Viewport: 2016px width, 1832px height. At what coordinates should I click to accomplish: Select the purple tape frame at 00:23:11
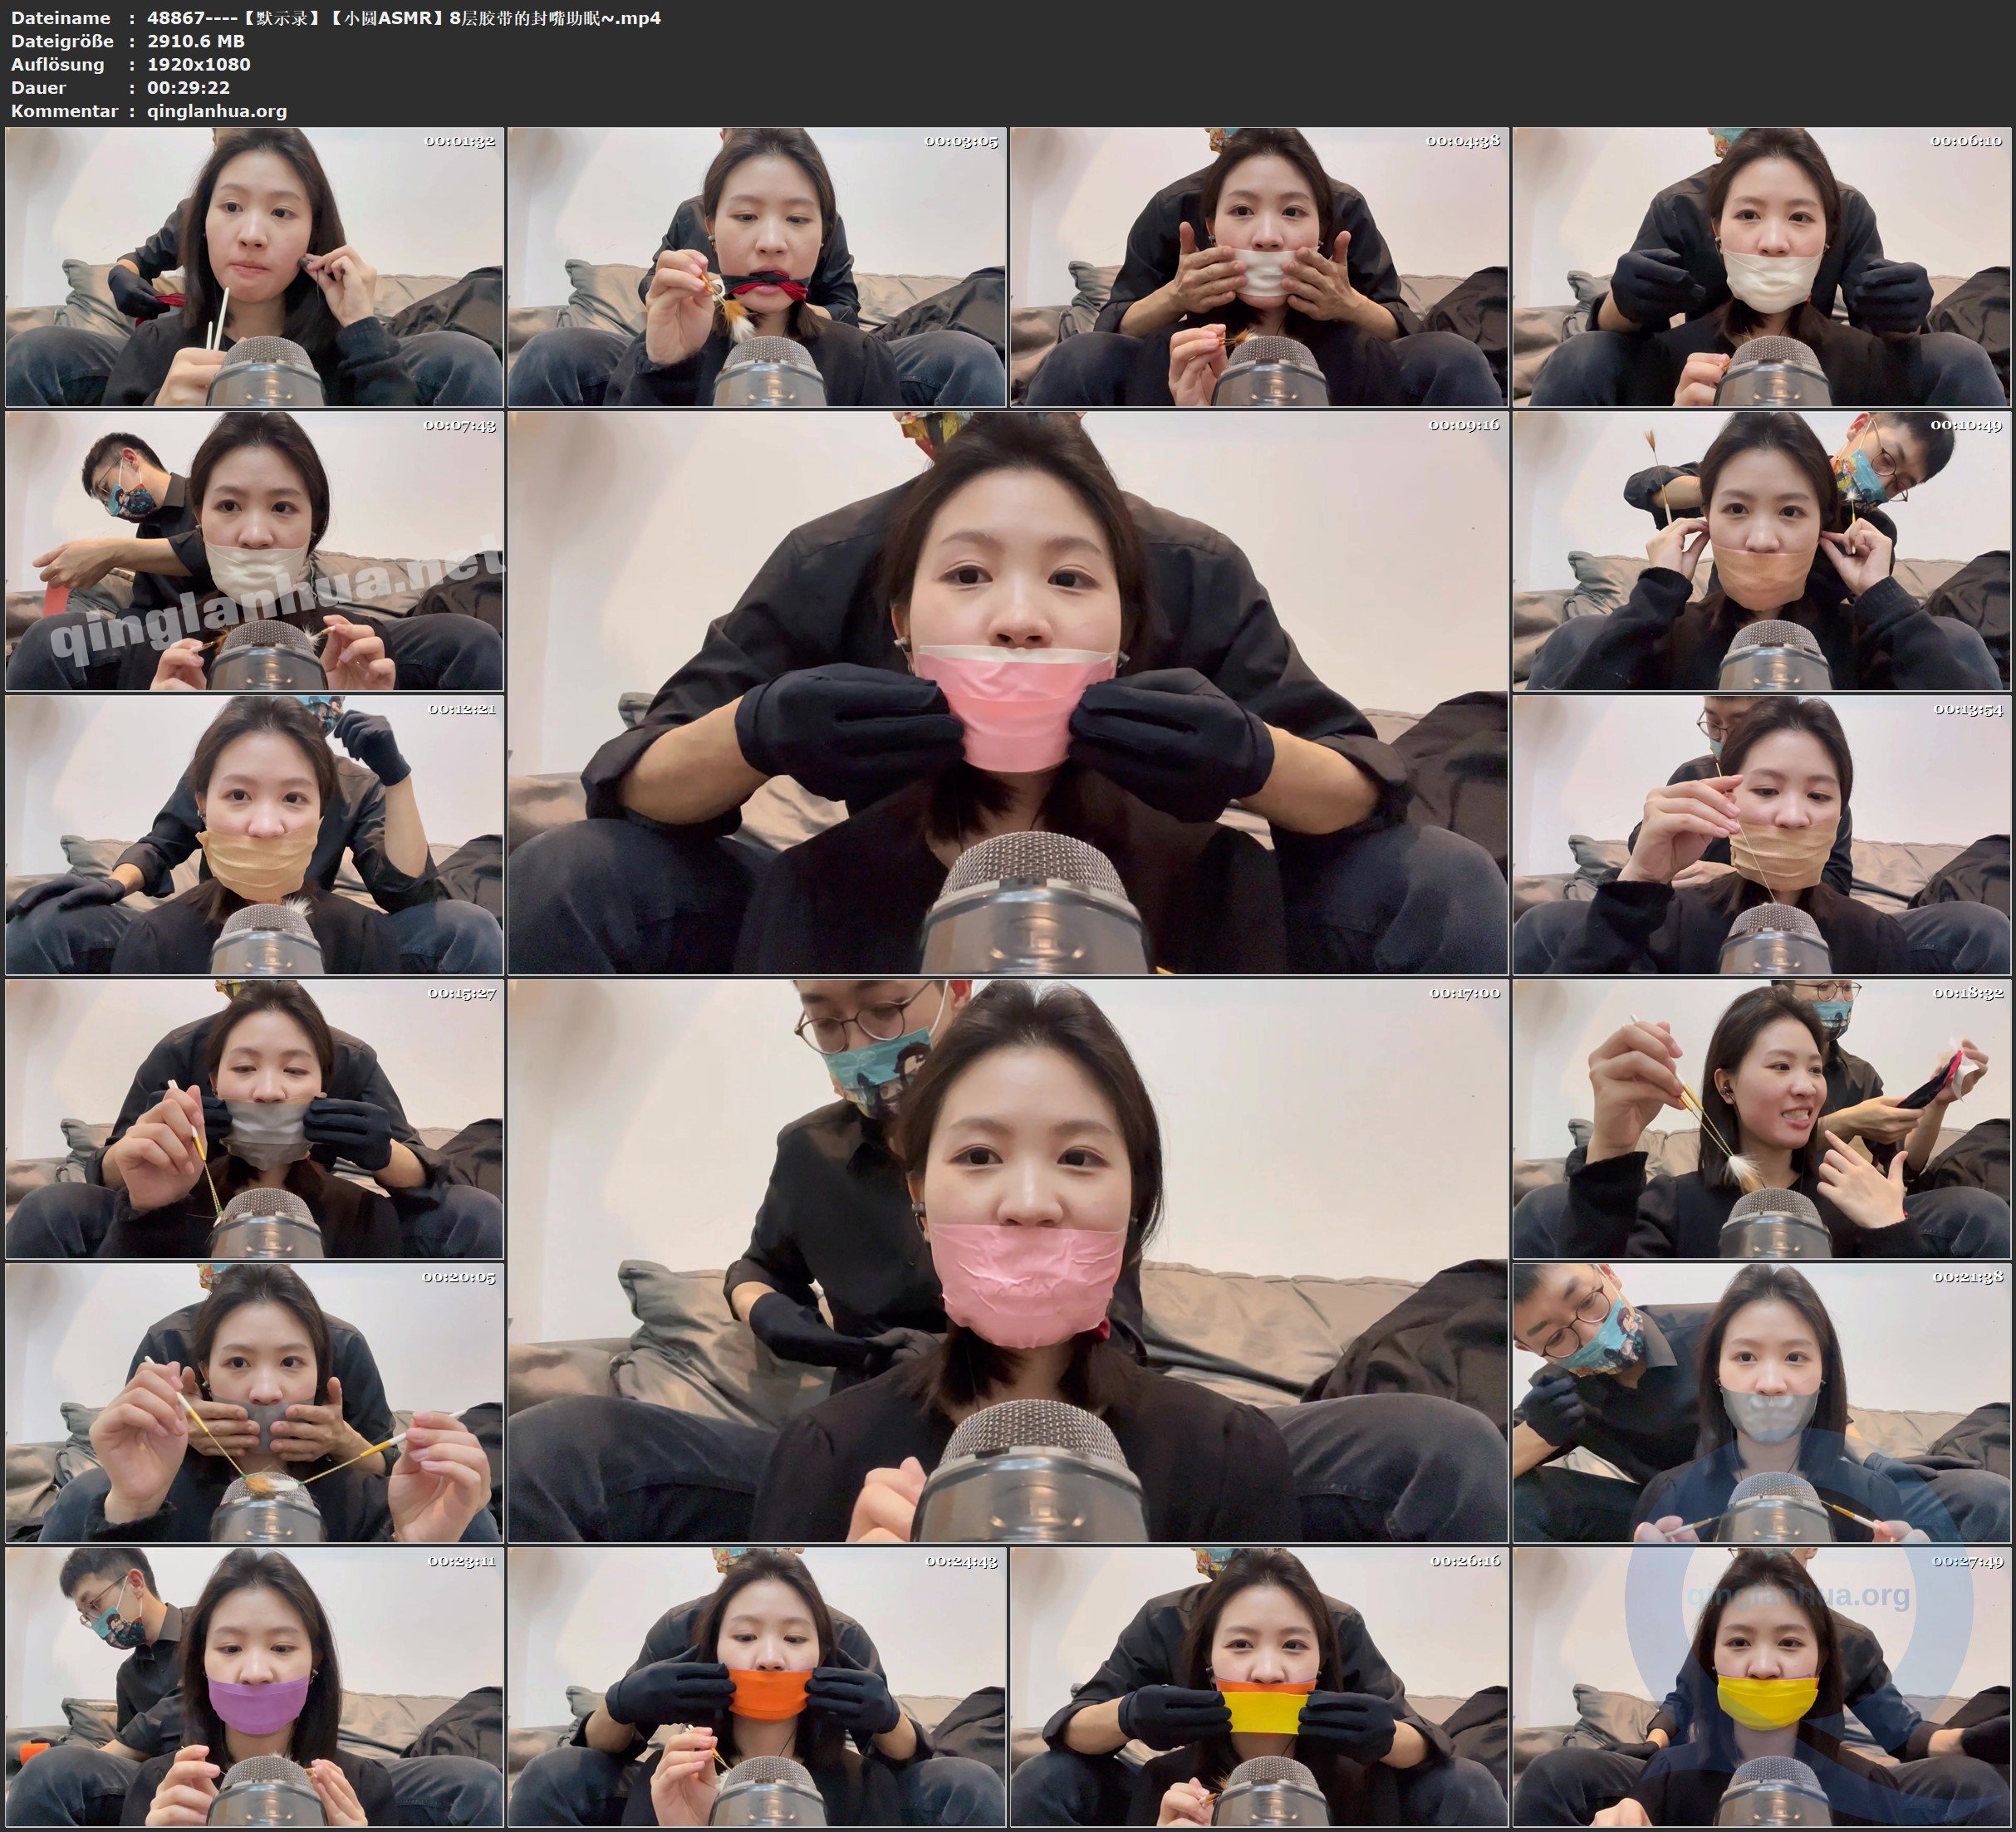(x=254, y=1686)
